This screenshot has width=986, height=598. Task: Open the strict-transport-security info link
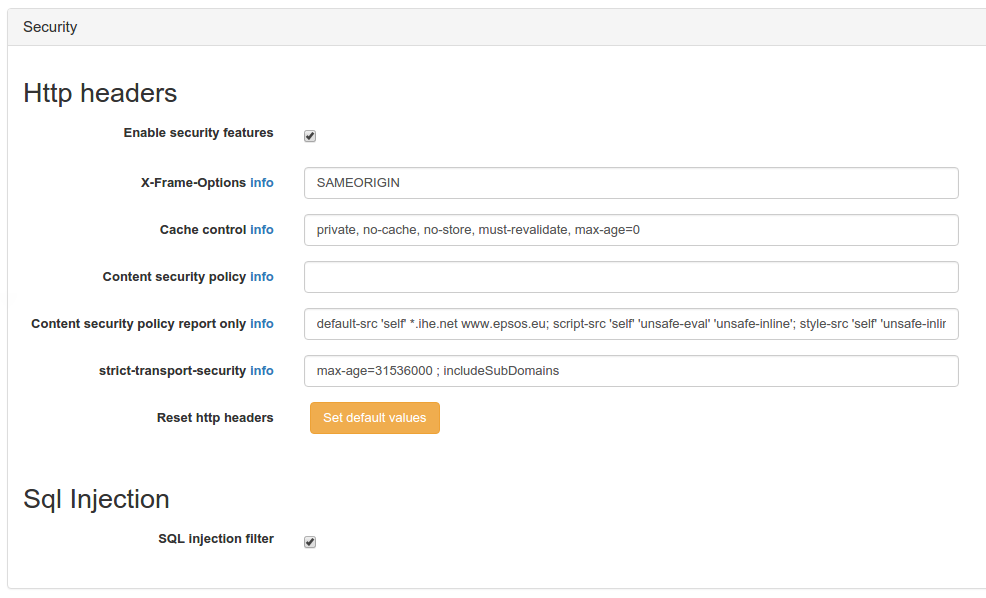click(x=261, y=371)
